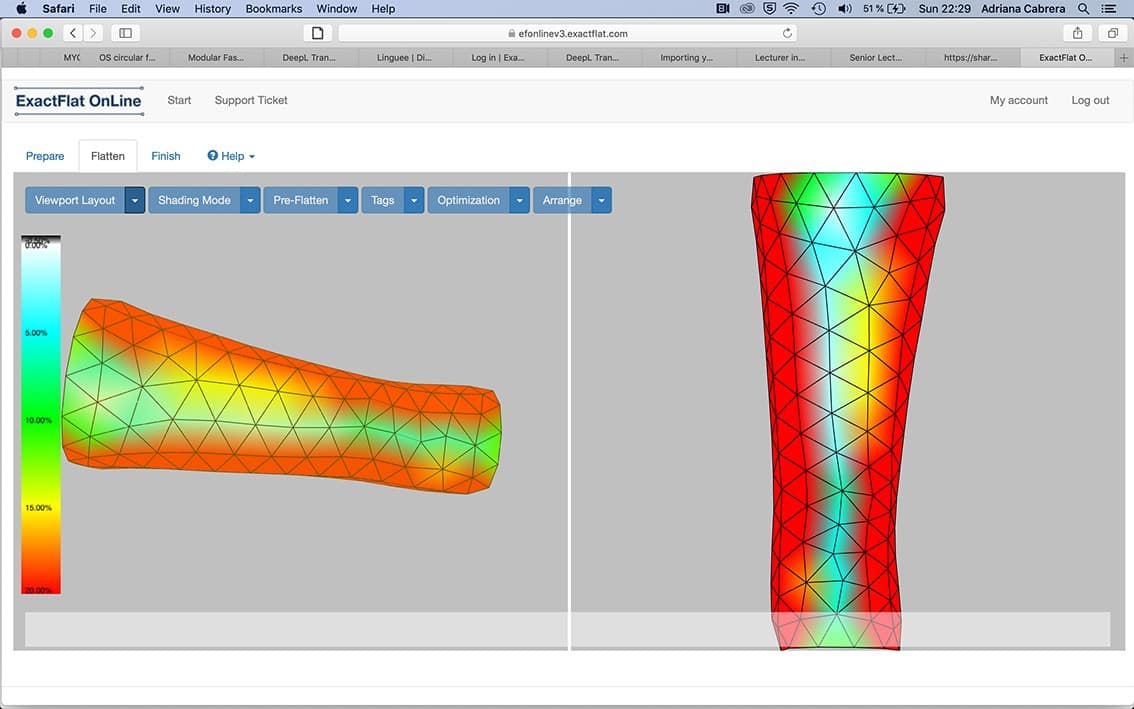Reload the page with the refresh icon
Image resolution: width=1134 pixels, height=709 pixels.
[x=787, y=33]
